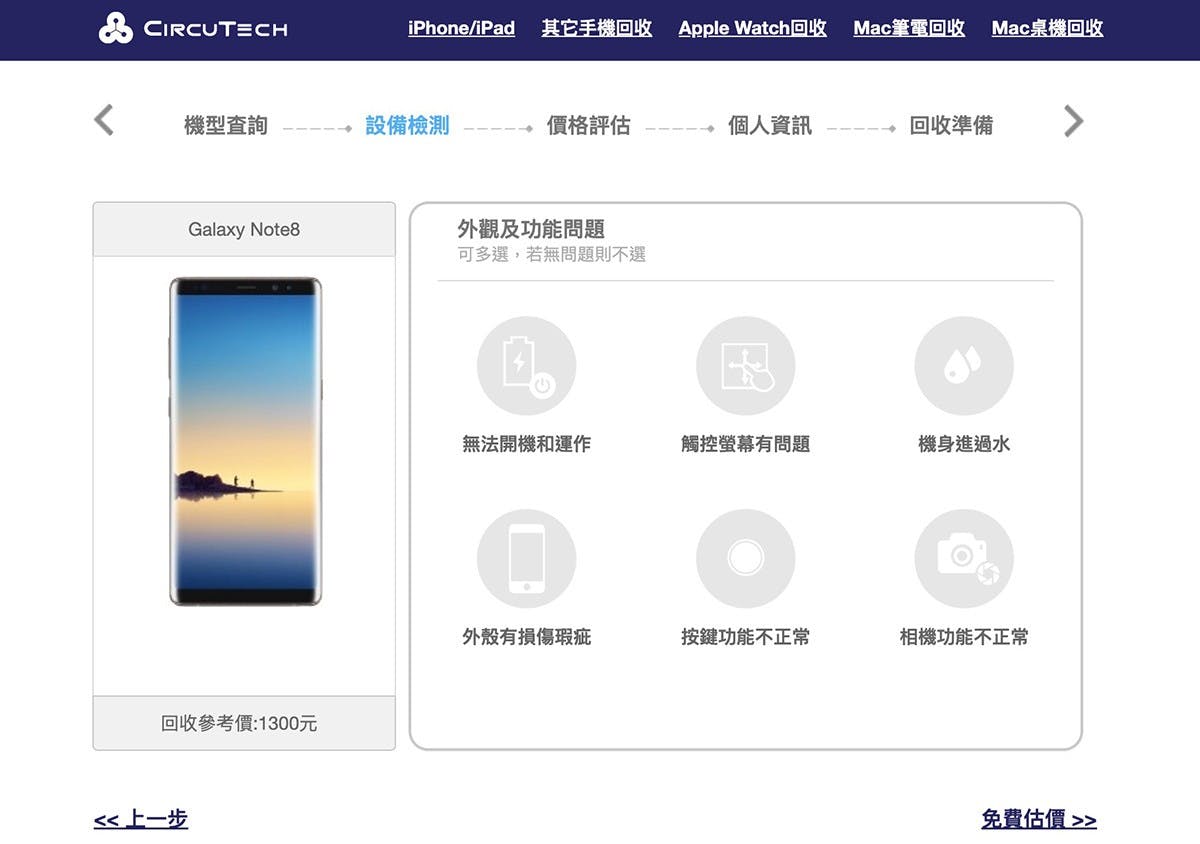Select the button malfunction circle icon
The height and width of the screenshot is (844, 1200).
pos(745,559)
